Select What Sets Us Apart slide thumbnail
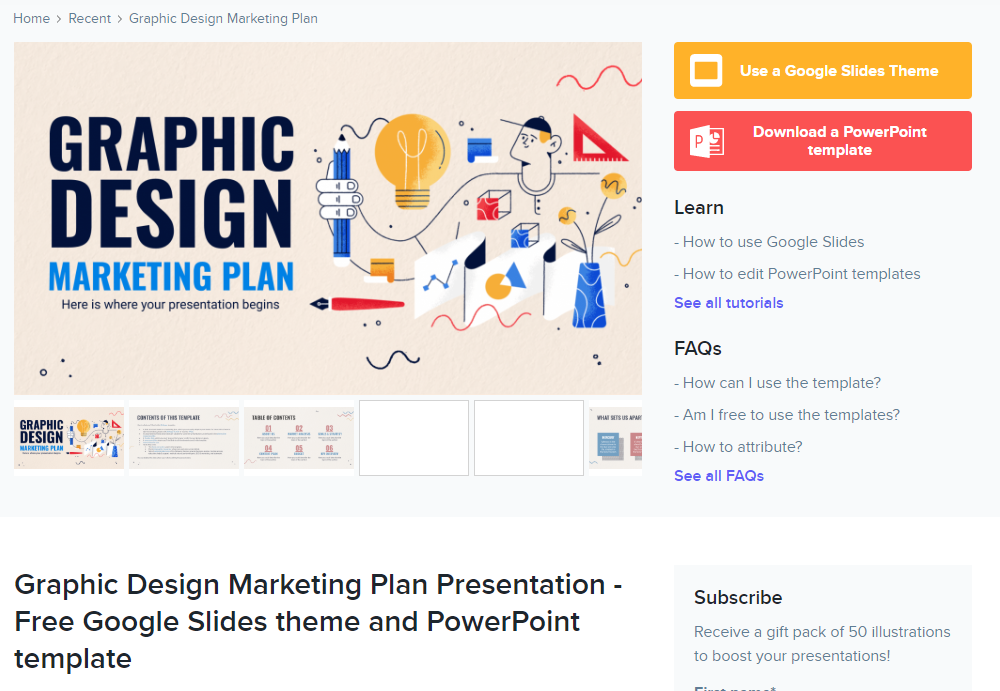This screenshot has width=1000, height=691. tap(615, 438)
